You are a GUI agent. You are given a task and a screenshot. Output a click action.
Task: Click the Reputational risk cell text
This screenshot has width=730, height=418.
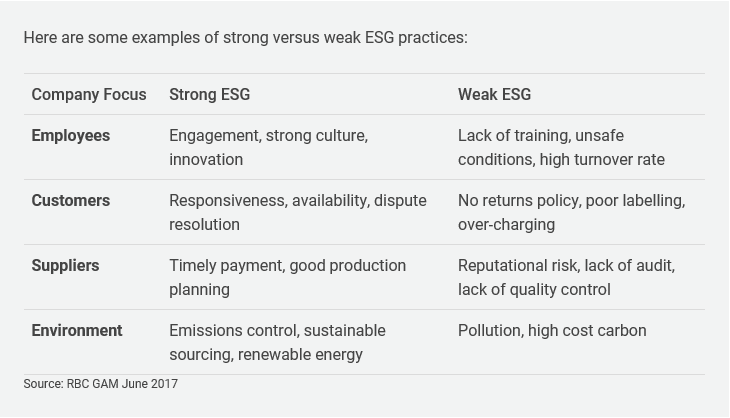(566, 266)
